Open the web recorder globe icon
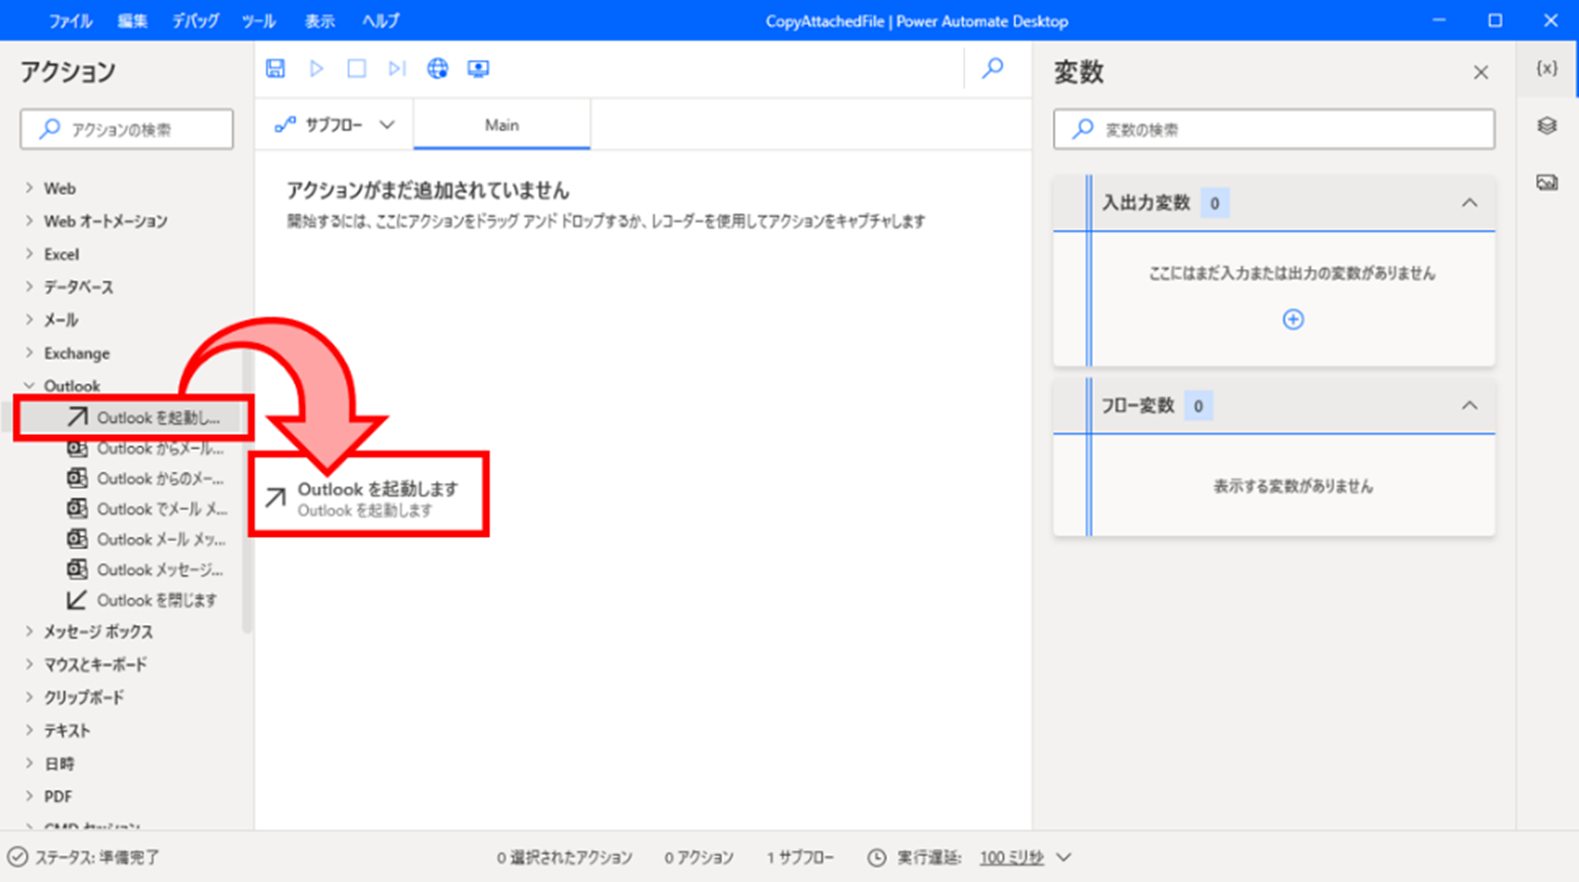Screen dimensions: 1579x882 tap(437, 68)
